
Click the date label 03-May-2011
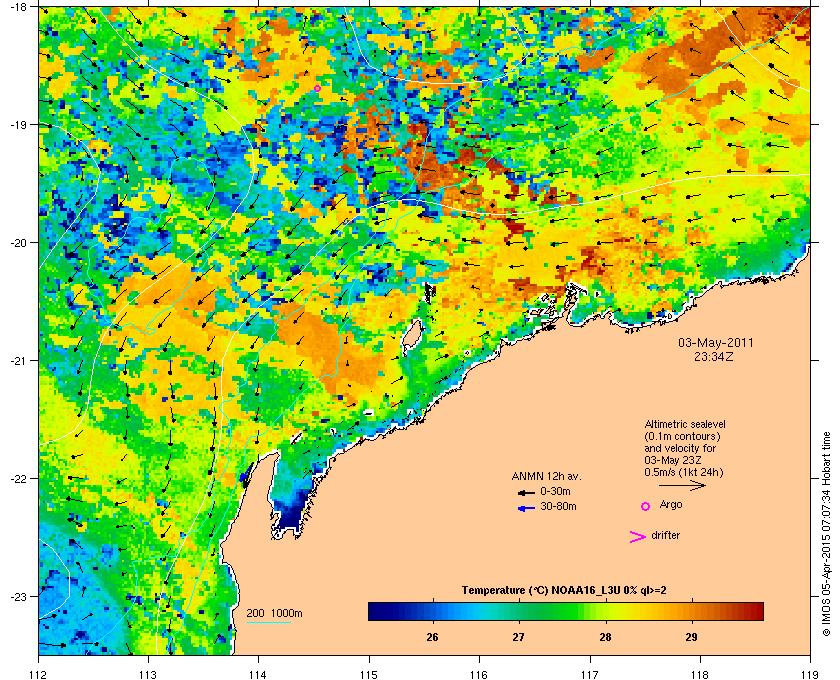(x=716, y=343)
